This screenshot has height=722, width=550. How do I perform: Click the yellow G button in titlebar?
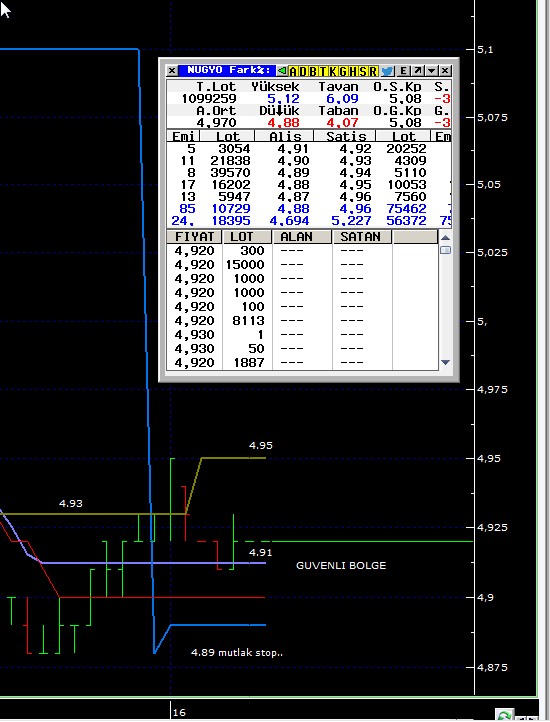(343, 71)
